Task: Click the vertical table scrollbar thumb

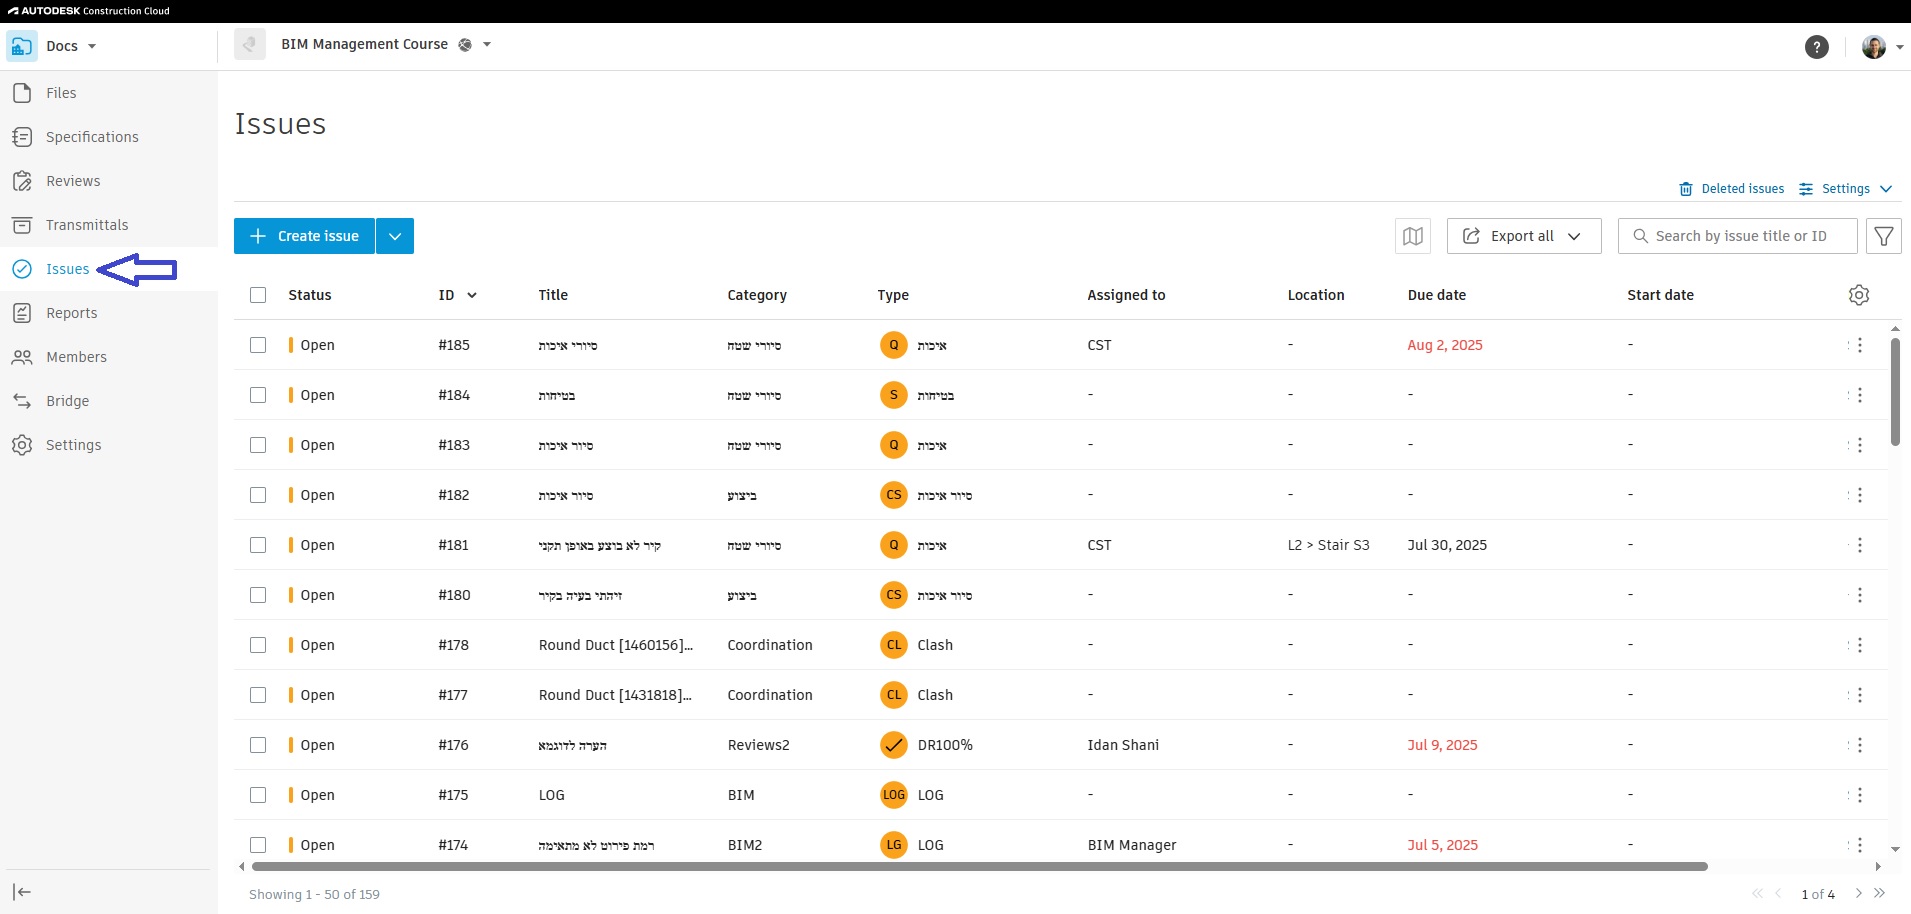Action: click(x=1895, y=391)
